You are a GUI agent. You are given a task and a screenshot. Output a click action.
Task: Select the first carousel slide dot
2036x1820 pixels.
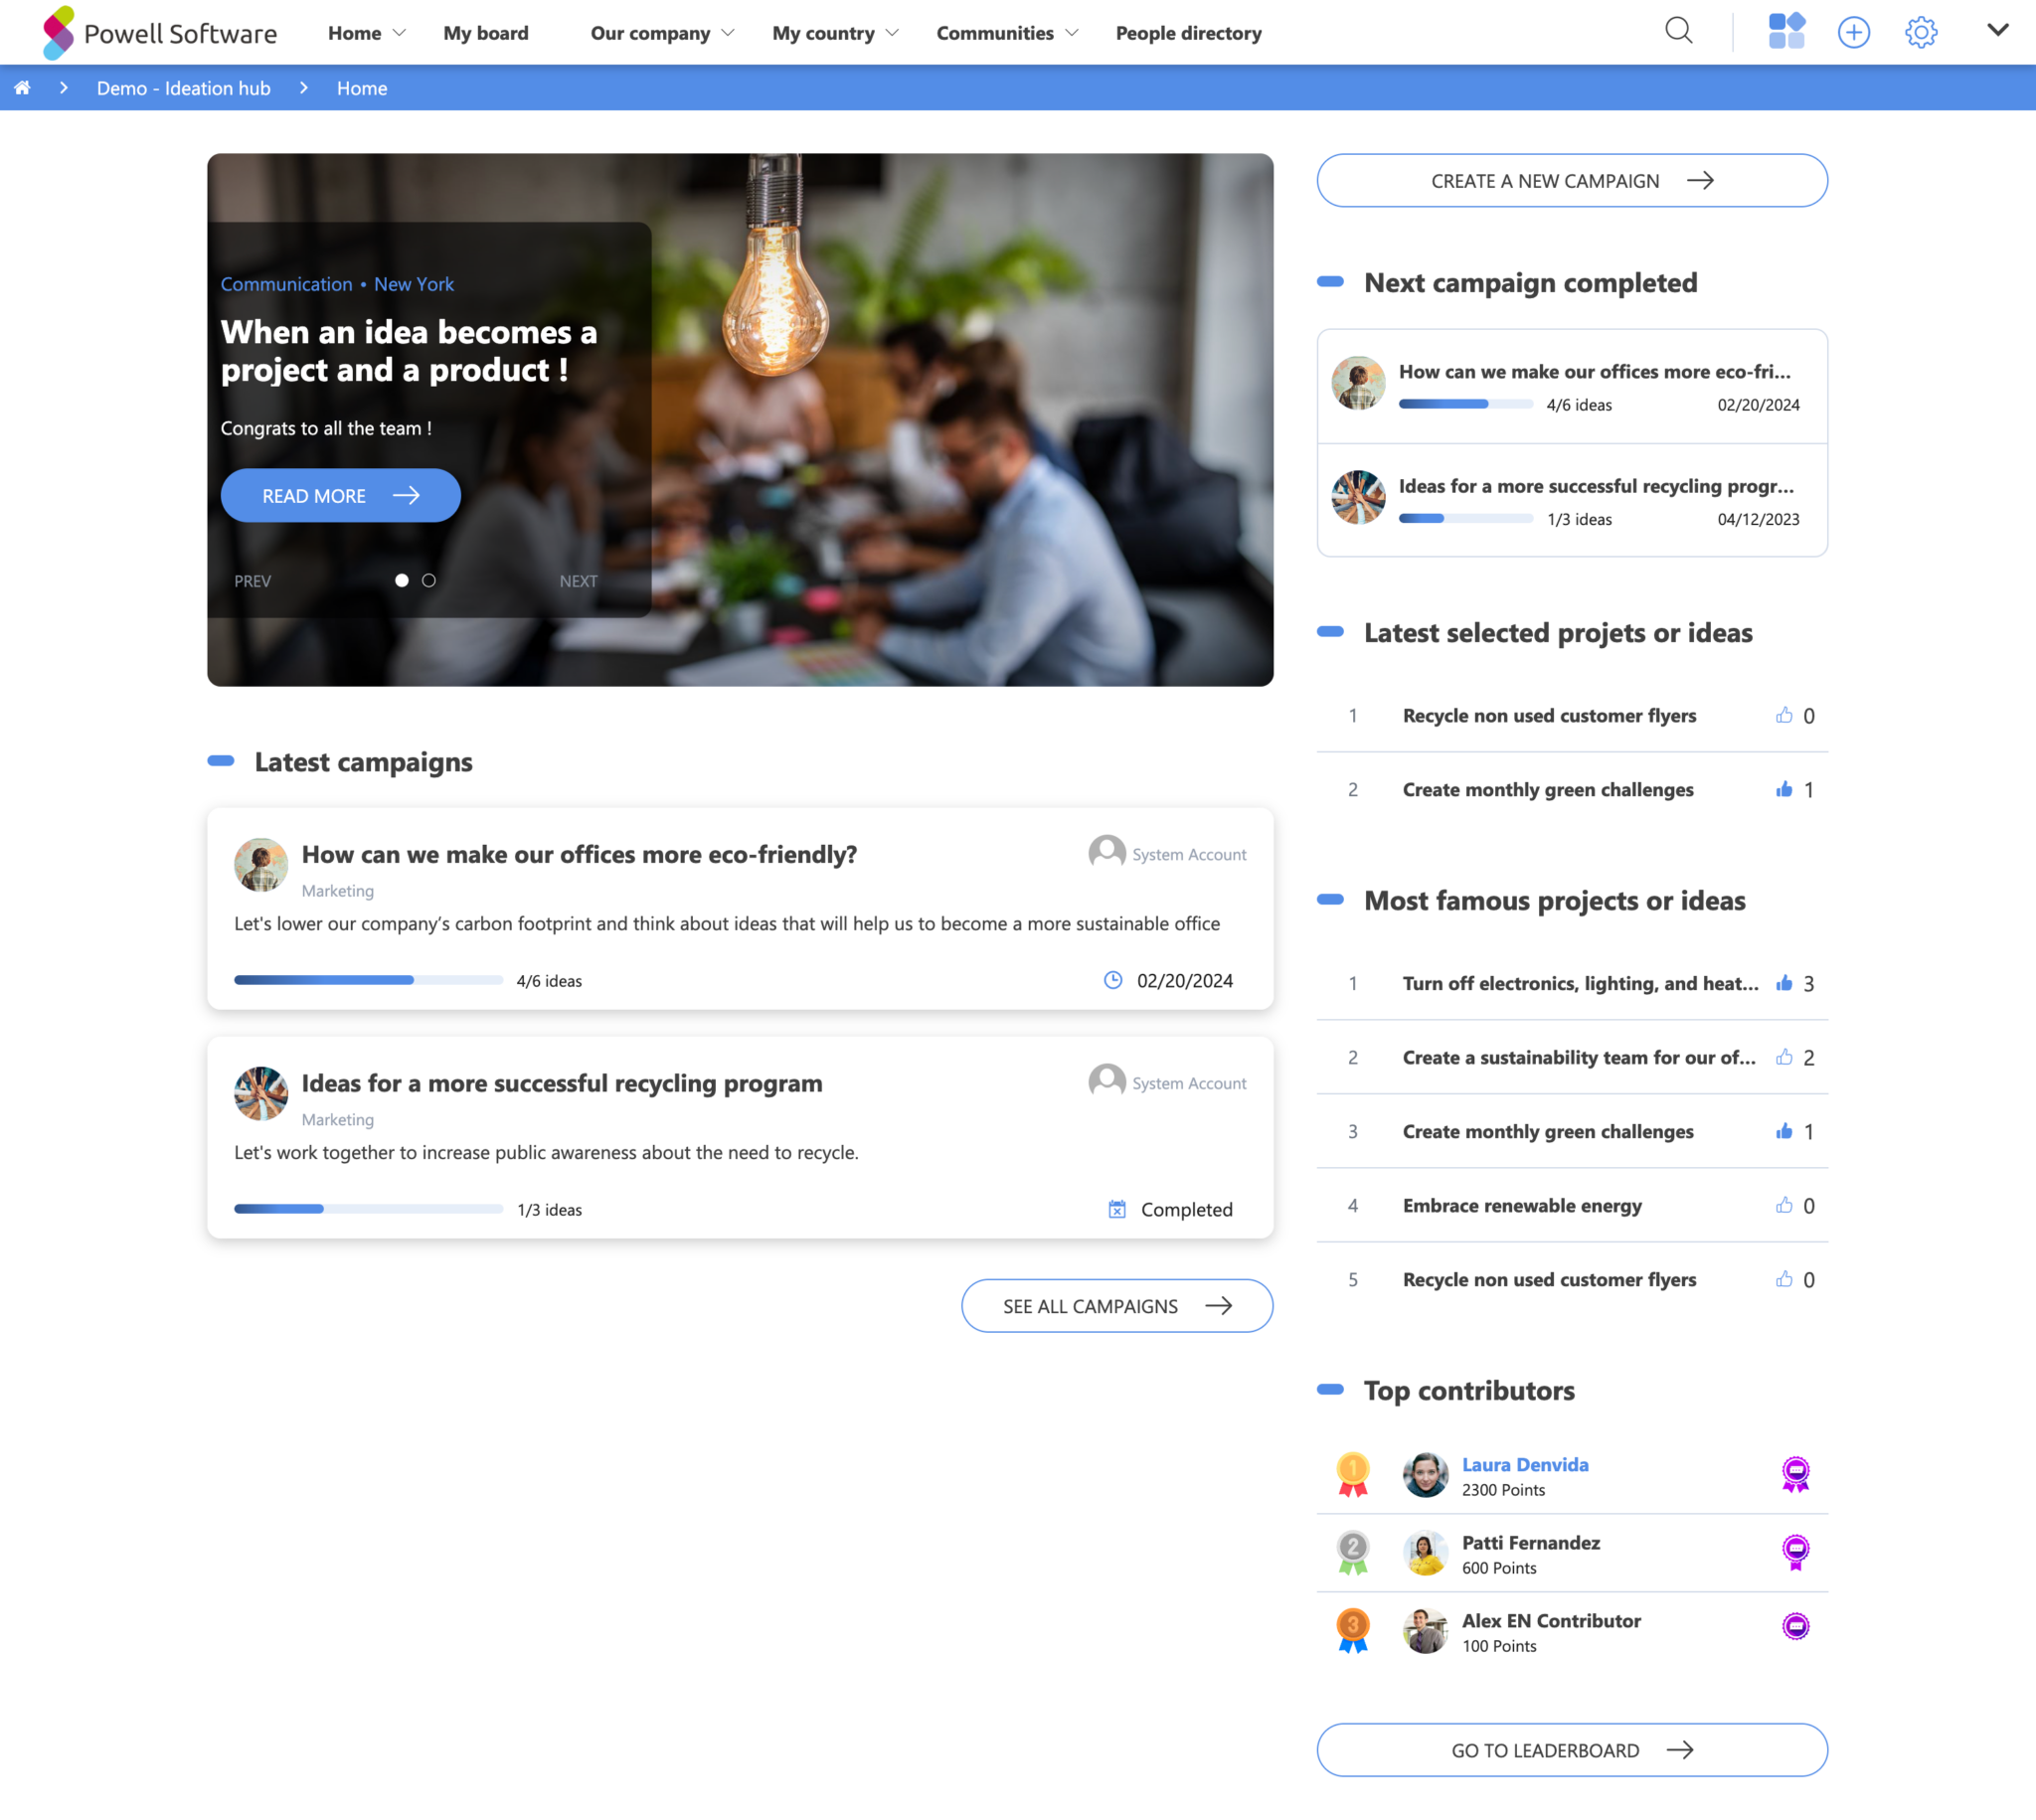[x=402, y=580]
